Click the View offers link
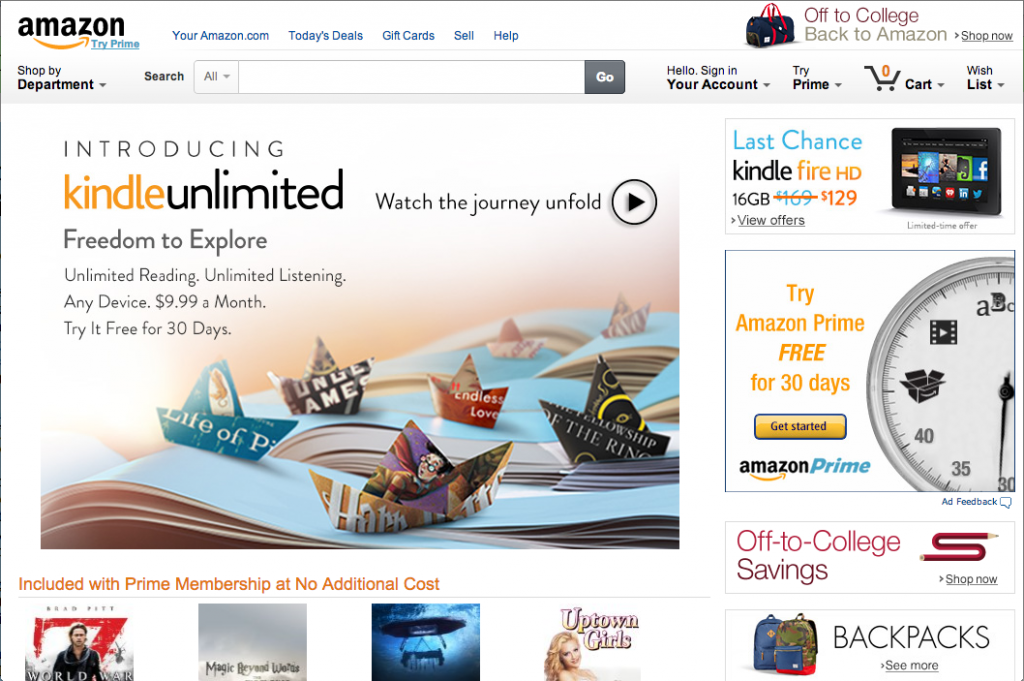1024x681 pixels. click(771, 221)
